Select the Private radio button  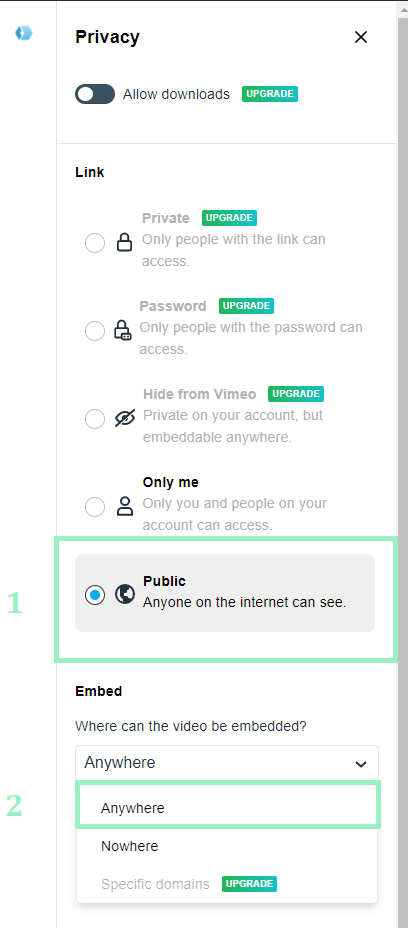point(95,243)
